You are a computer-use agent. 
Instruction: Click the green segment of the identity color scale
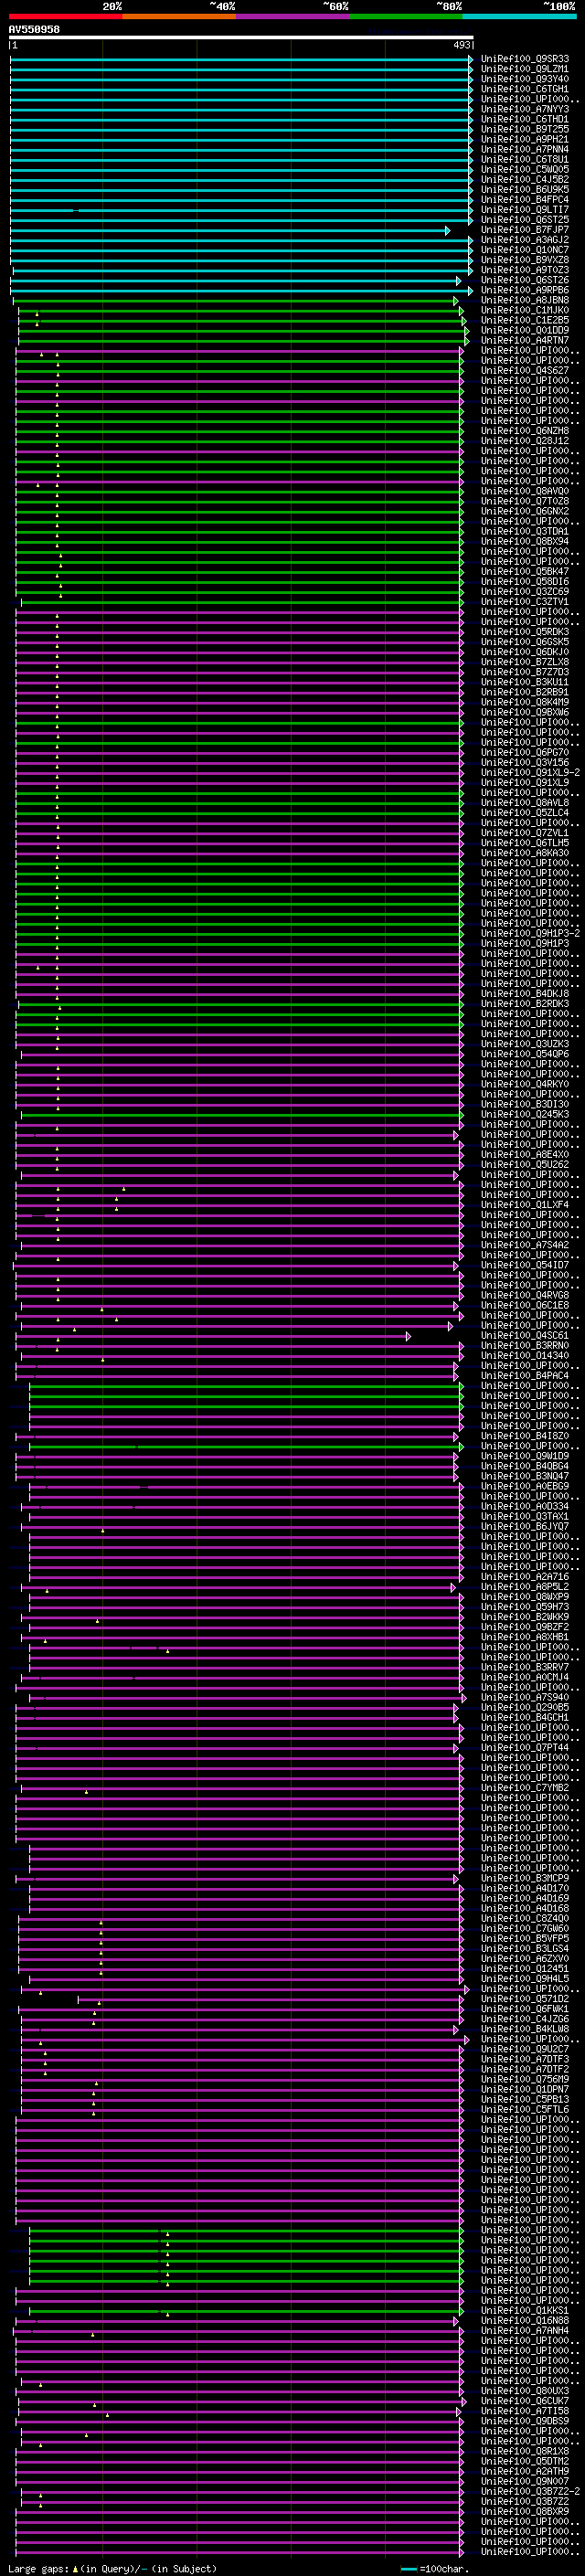[x=406, y=16]
